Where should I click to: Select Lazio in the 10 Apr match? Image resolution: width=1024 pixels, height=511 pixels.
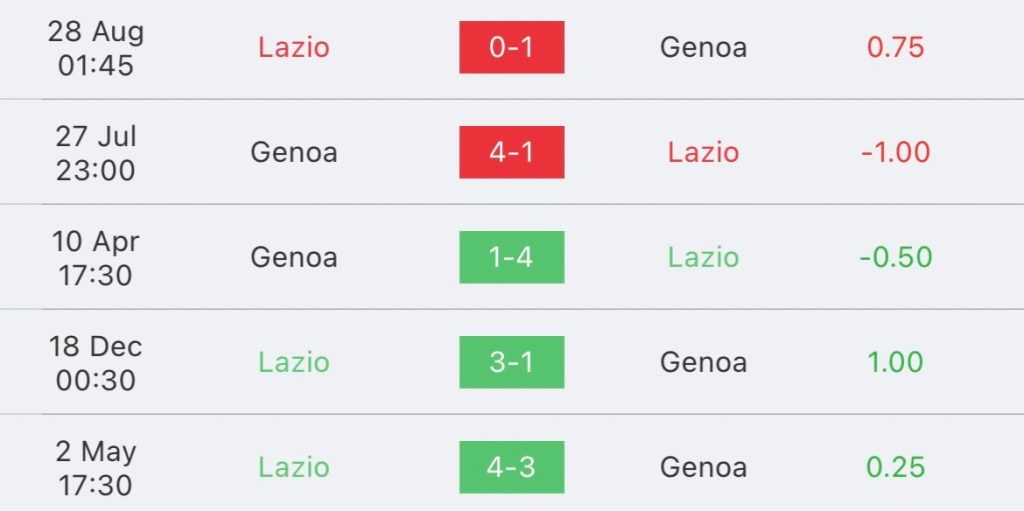point(703,257)
